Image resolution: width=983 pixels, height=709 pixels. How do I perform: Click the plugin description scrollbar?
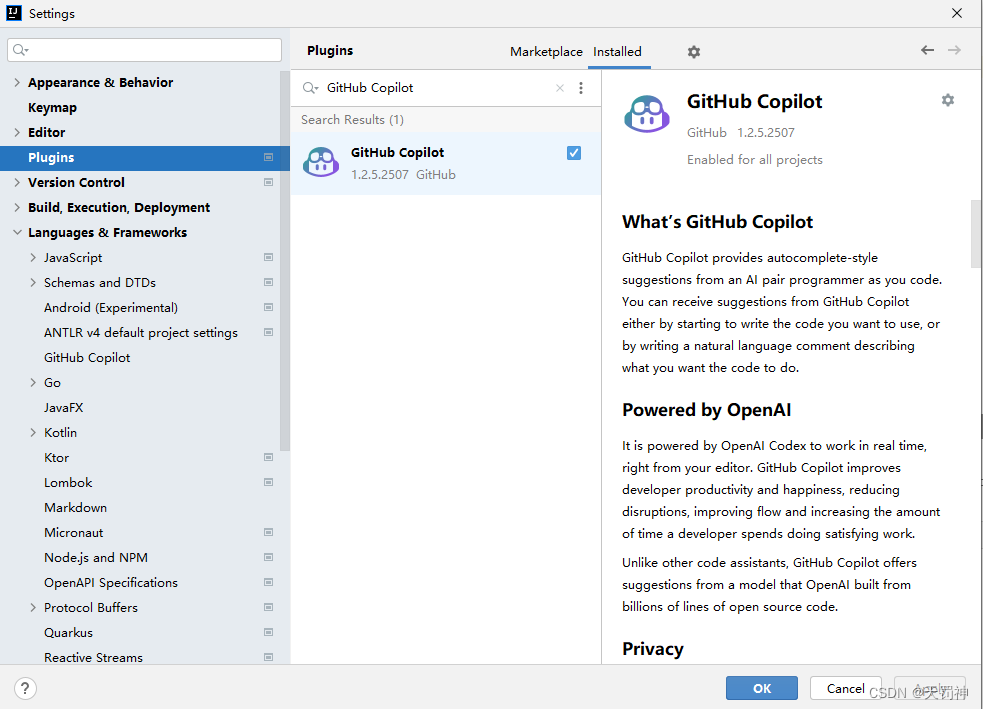pyautogui.click(x=975, y=233)
